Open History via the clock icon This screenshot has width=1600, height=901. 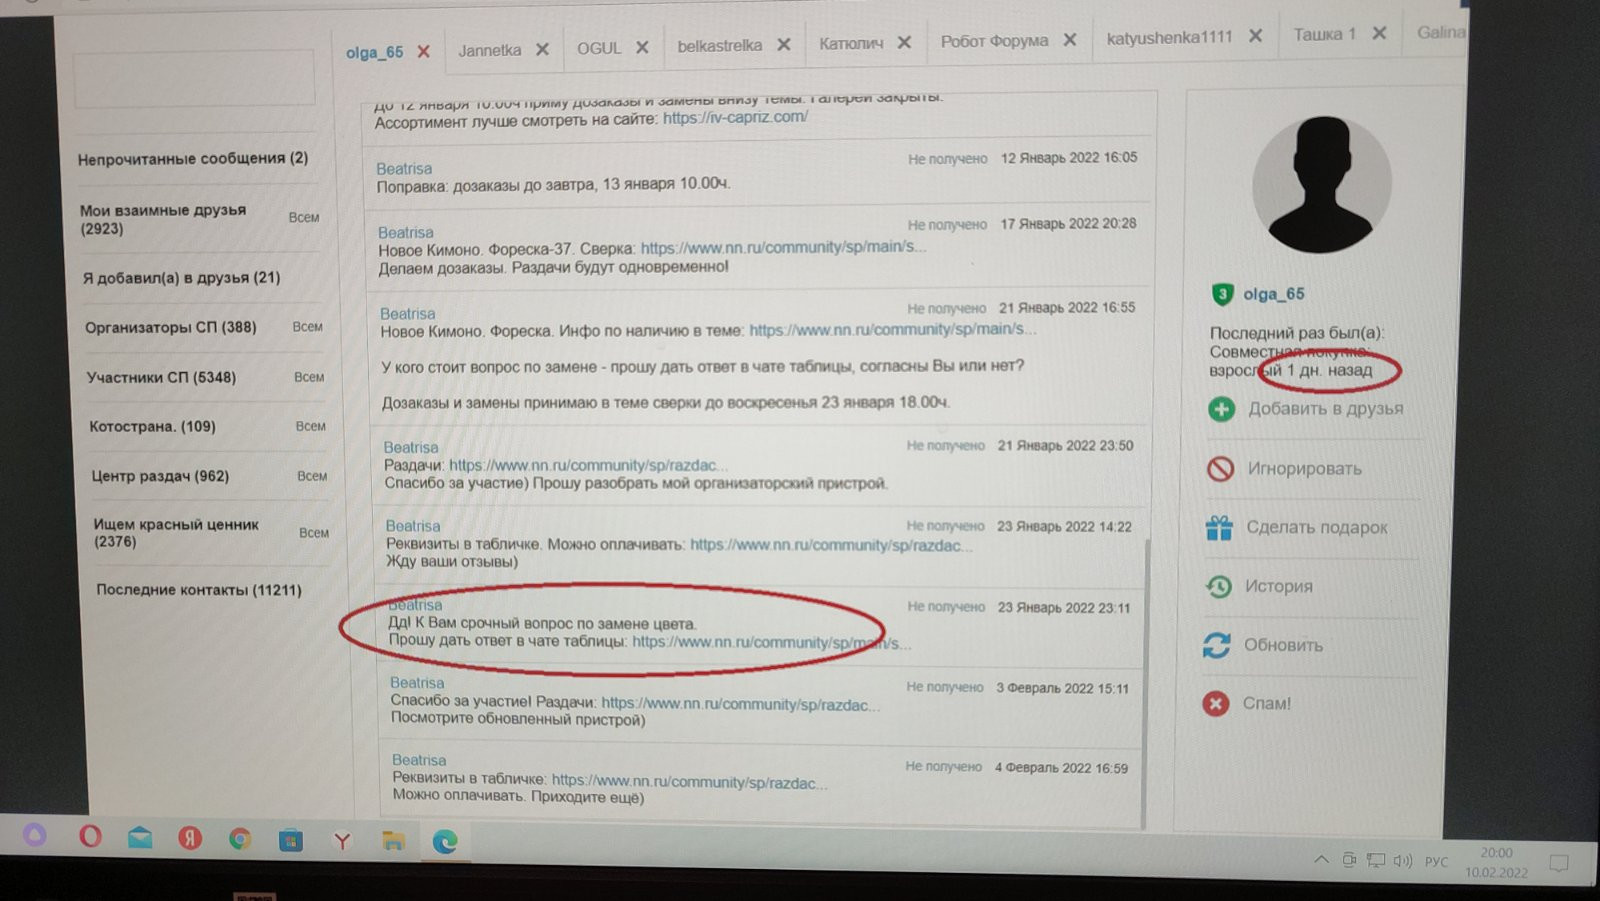(1218, 586)
